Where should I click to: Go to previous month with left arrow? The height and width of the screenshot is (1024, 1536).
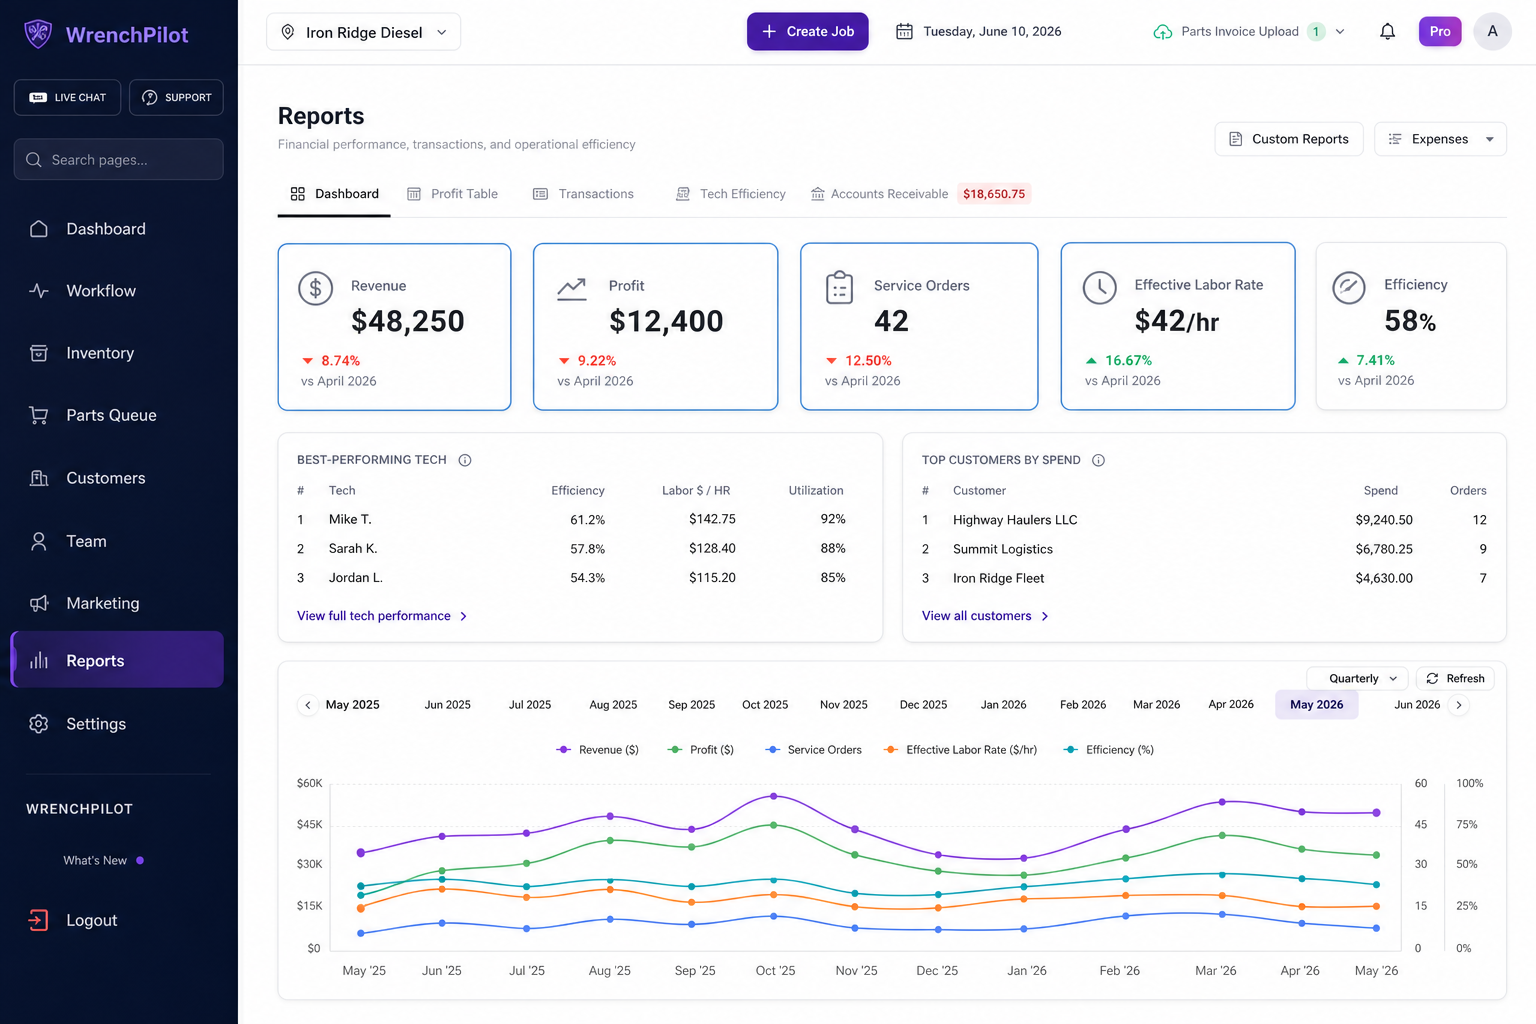click(x=308, y=705)
